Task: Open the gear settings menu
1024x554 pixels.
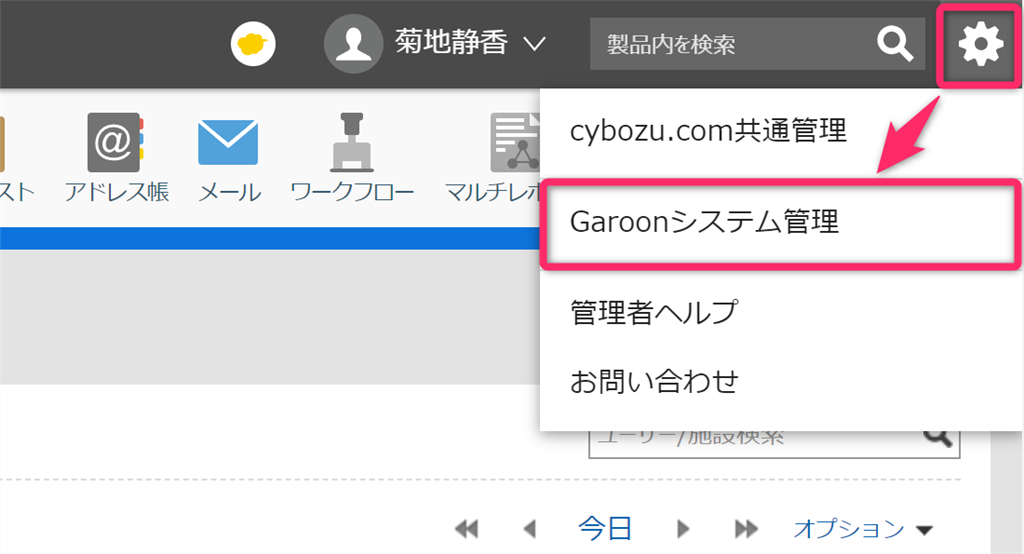Action: coord(980,44)
